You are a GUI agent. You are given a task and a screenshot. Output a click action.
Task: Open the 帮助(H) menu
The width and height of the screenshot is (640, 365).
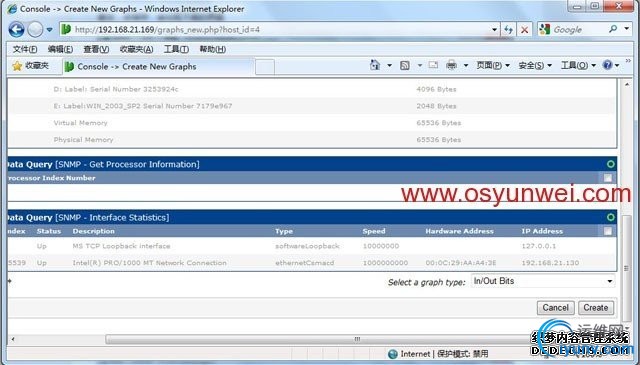(212, 49)
